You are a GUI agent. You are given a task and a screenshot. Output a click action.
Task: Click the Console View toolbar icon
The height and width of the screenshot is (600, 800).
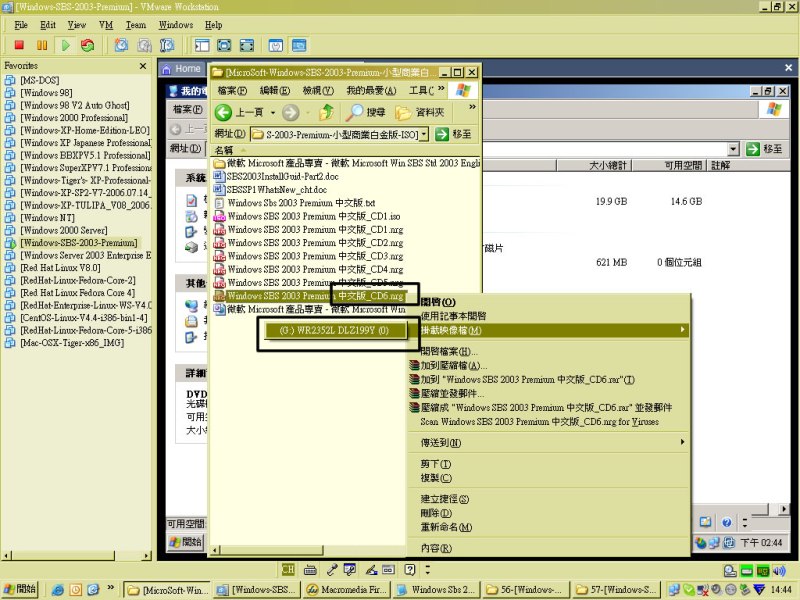tap(299, 45)
